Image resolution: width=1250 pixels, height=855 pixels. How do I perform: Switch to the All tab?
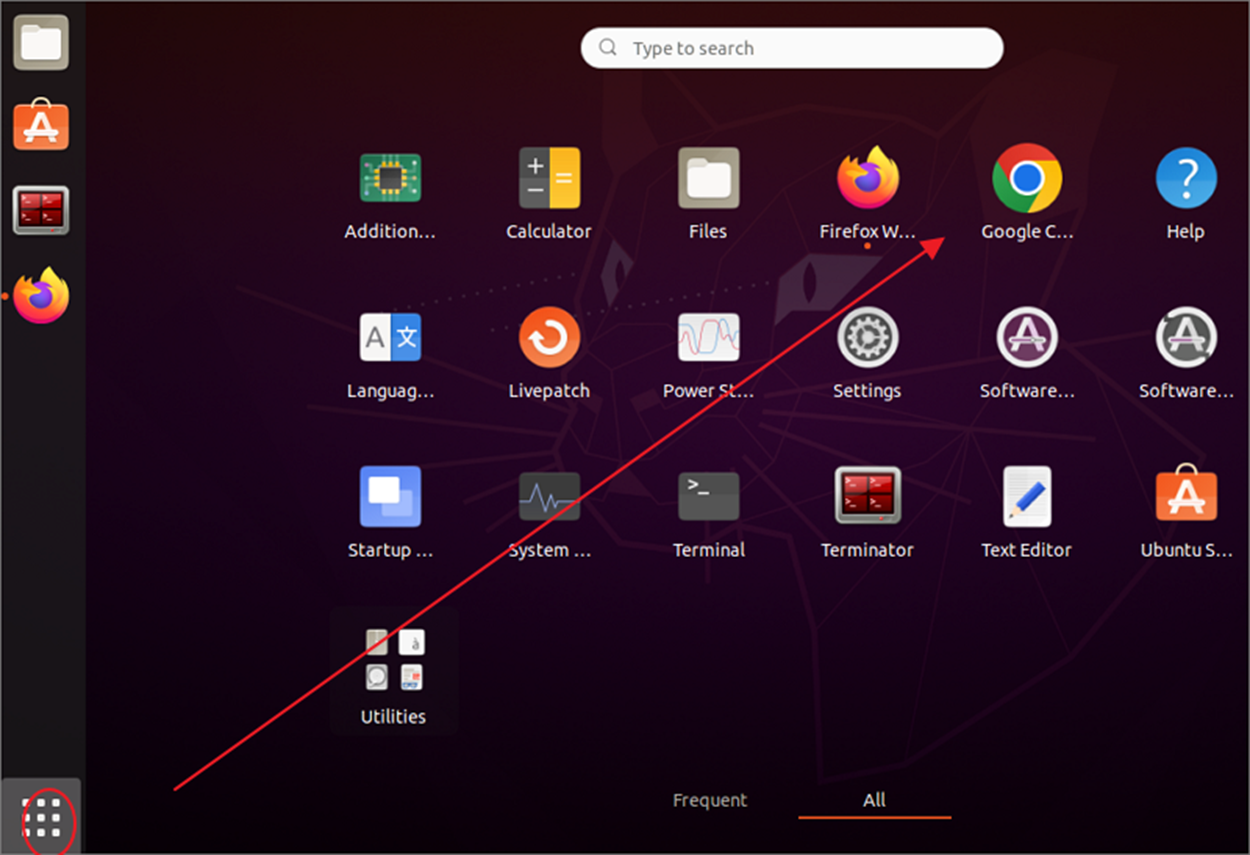[x=874, y=800]
